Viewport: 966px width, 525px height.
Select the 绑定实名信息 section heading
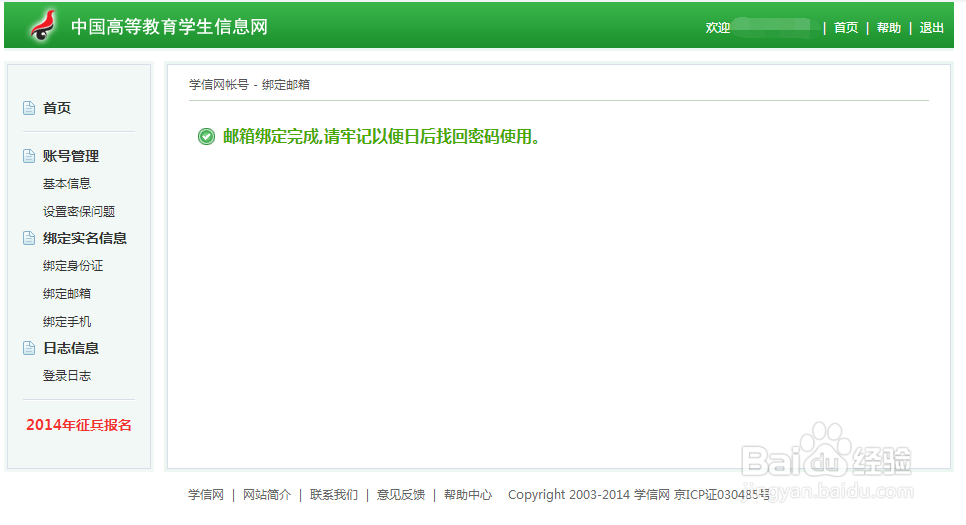click(x=85, y=238)
